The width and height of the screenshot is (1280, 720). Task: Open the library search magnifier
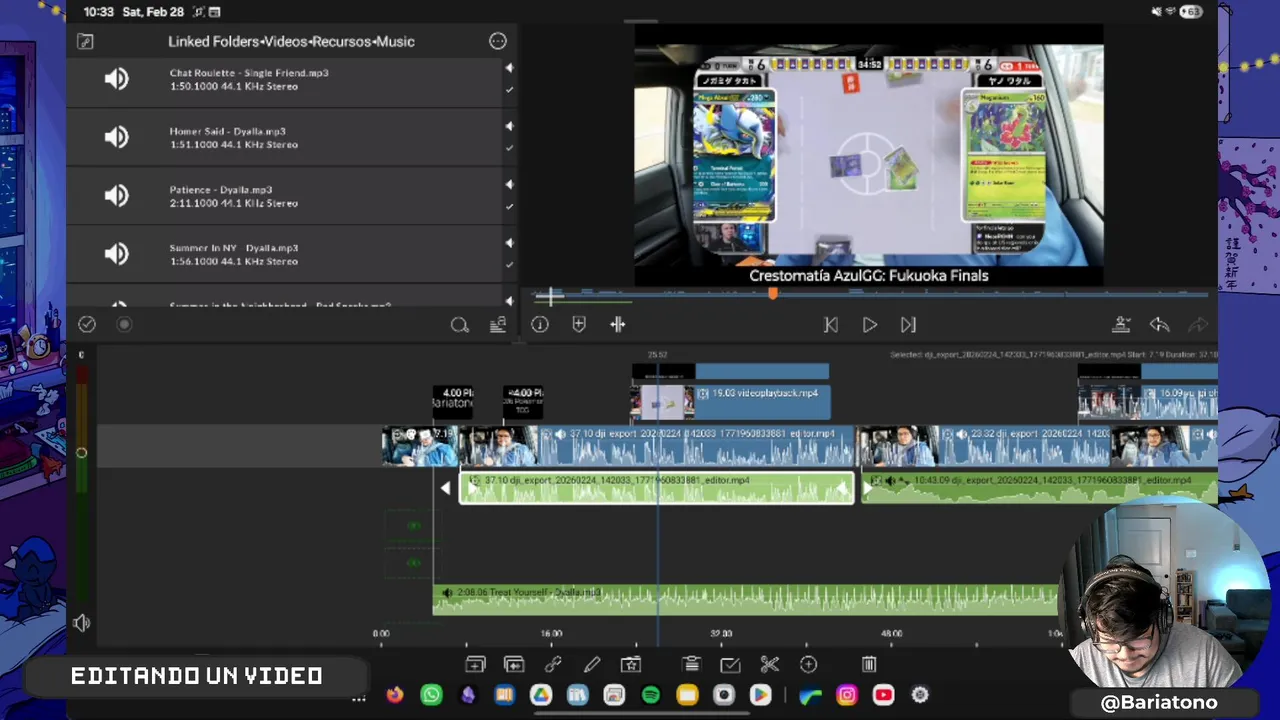click(x=460, y=325)
